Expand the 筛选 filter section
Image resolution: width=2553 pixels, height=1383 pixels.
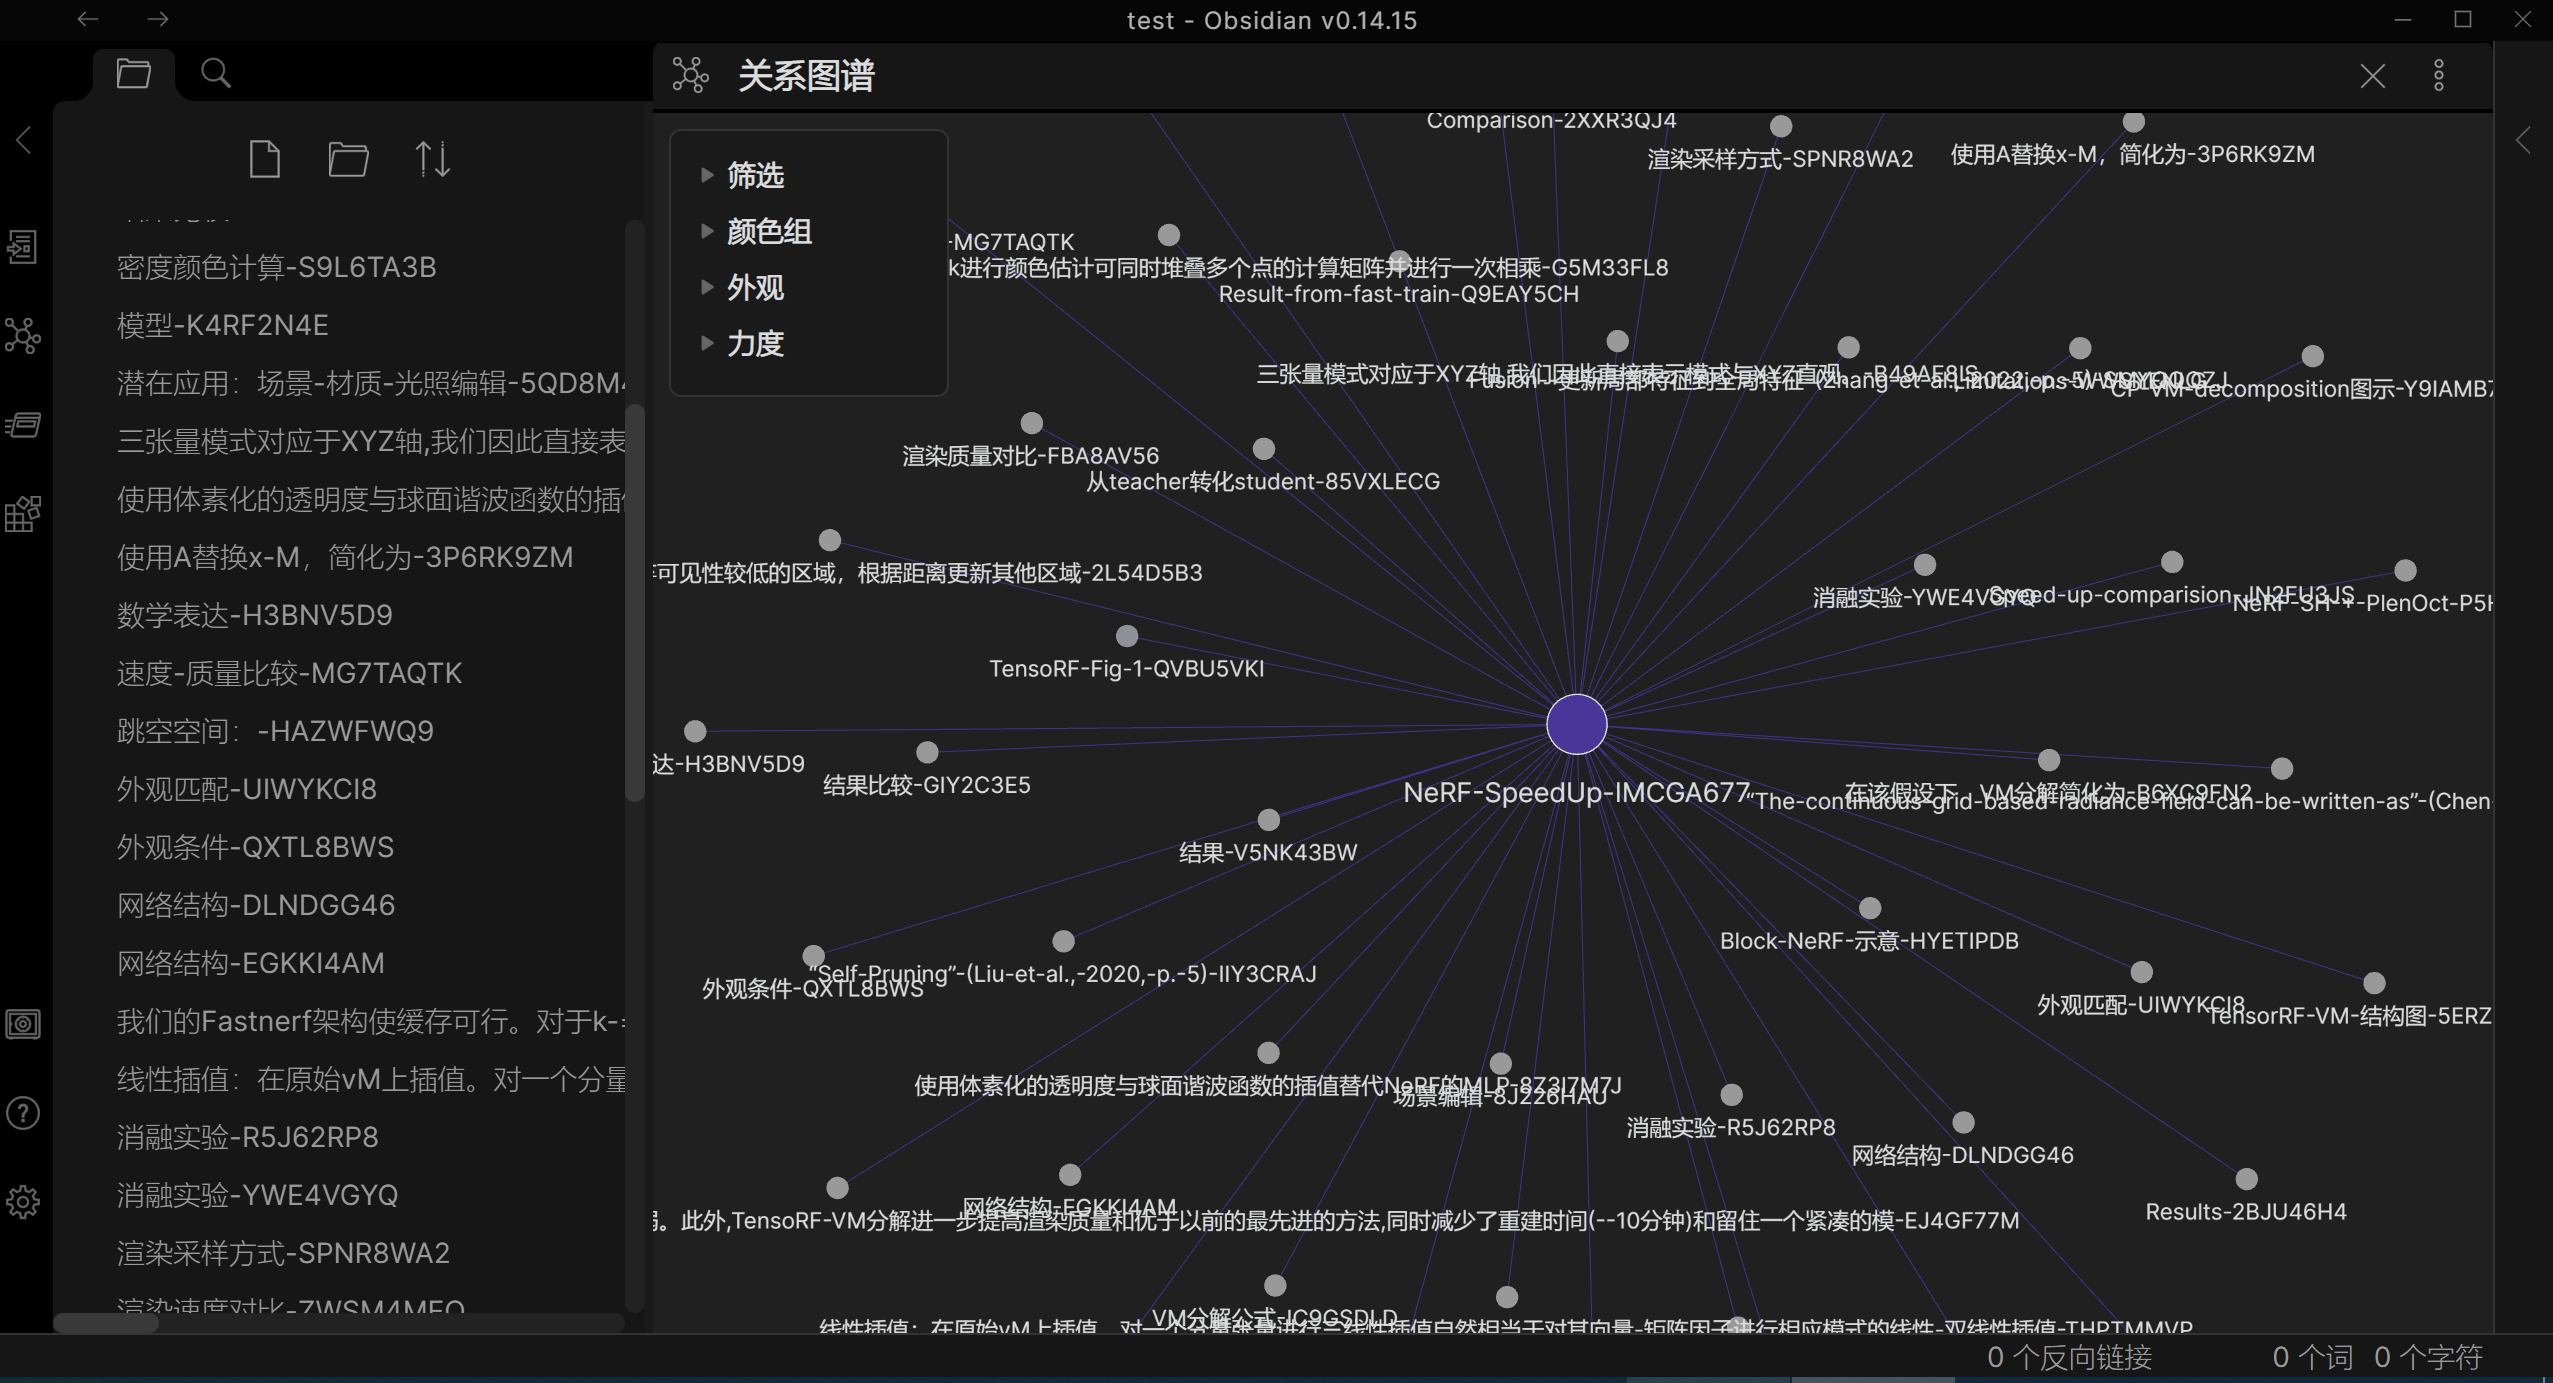[x=755, y=176]
